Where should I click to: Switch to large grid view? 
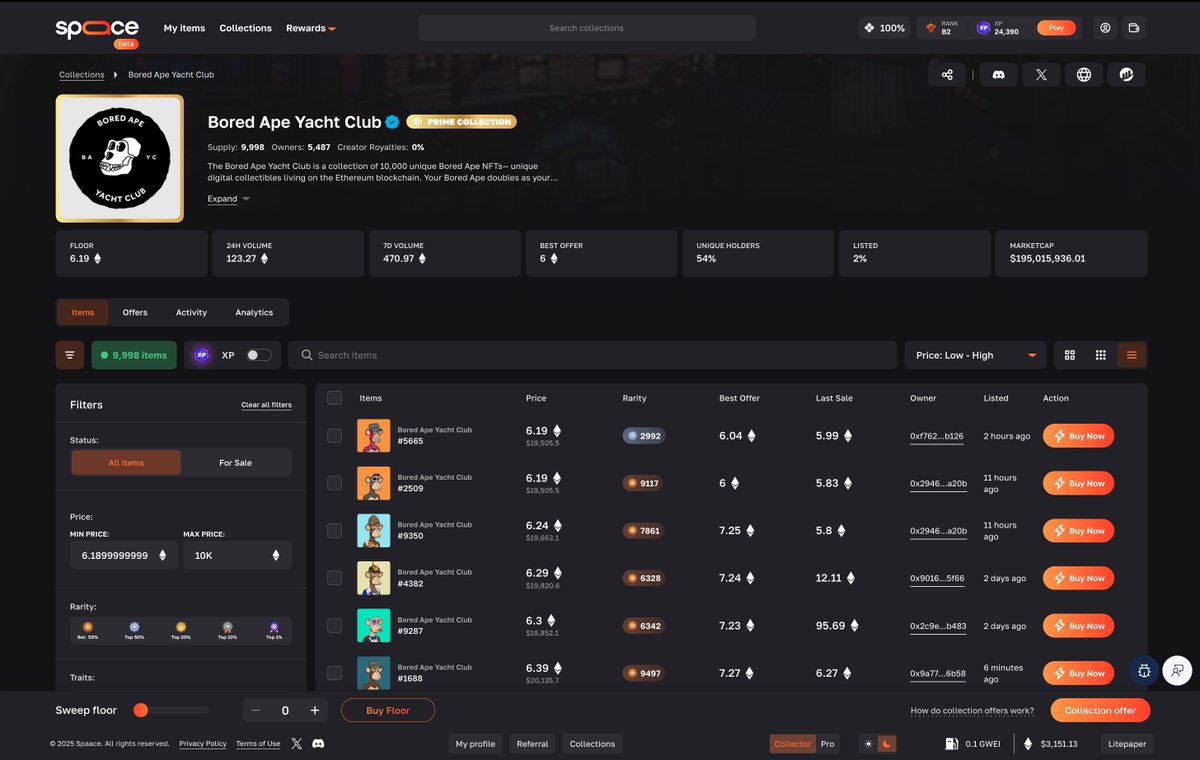pos(1069,355)
